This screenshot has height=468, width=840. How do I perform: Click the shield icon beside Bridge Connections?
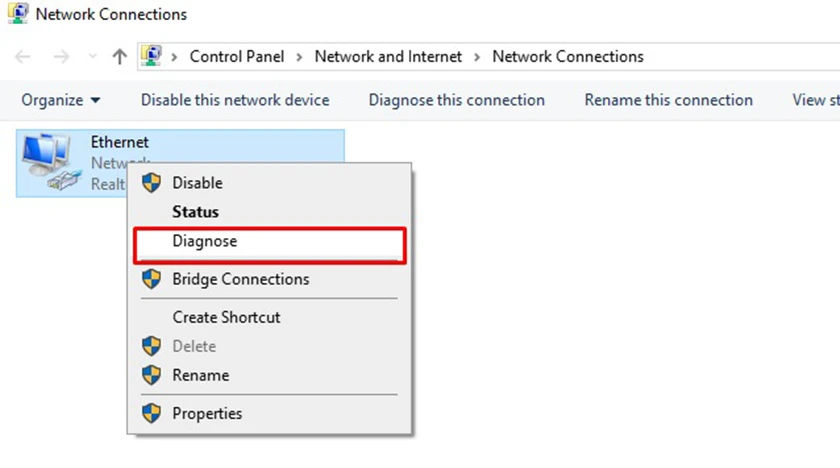152,279
